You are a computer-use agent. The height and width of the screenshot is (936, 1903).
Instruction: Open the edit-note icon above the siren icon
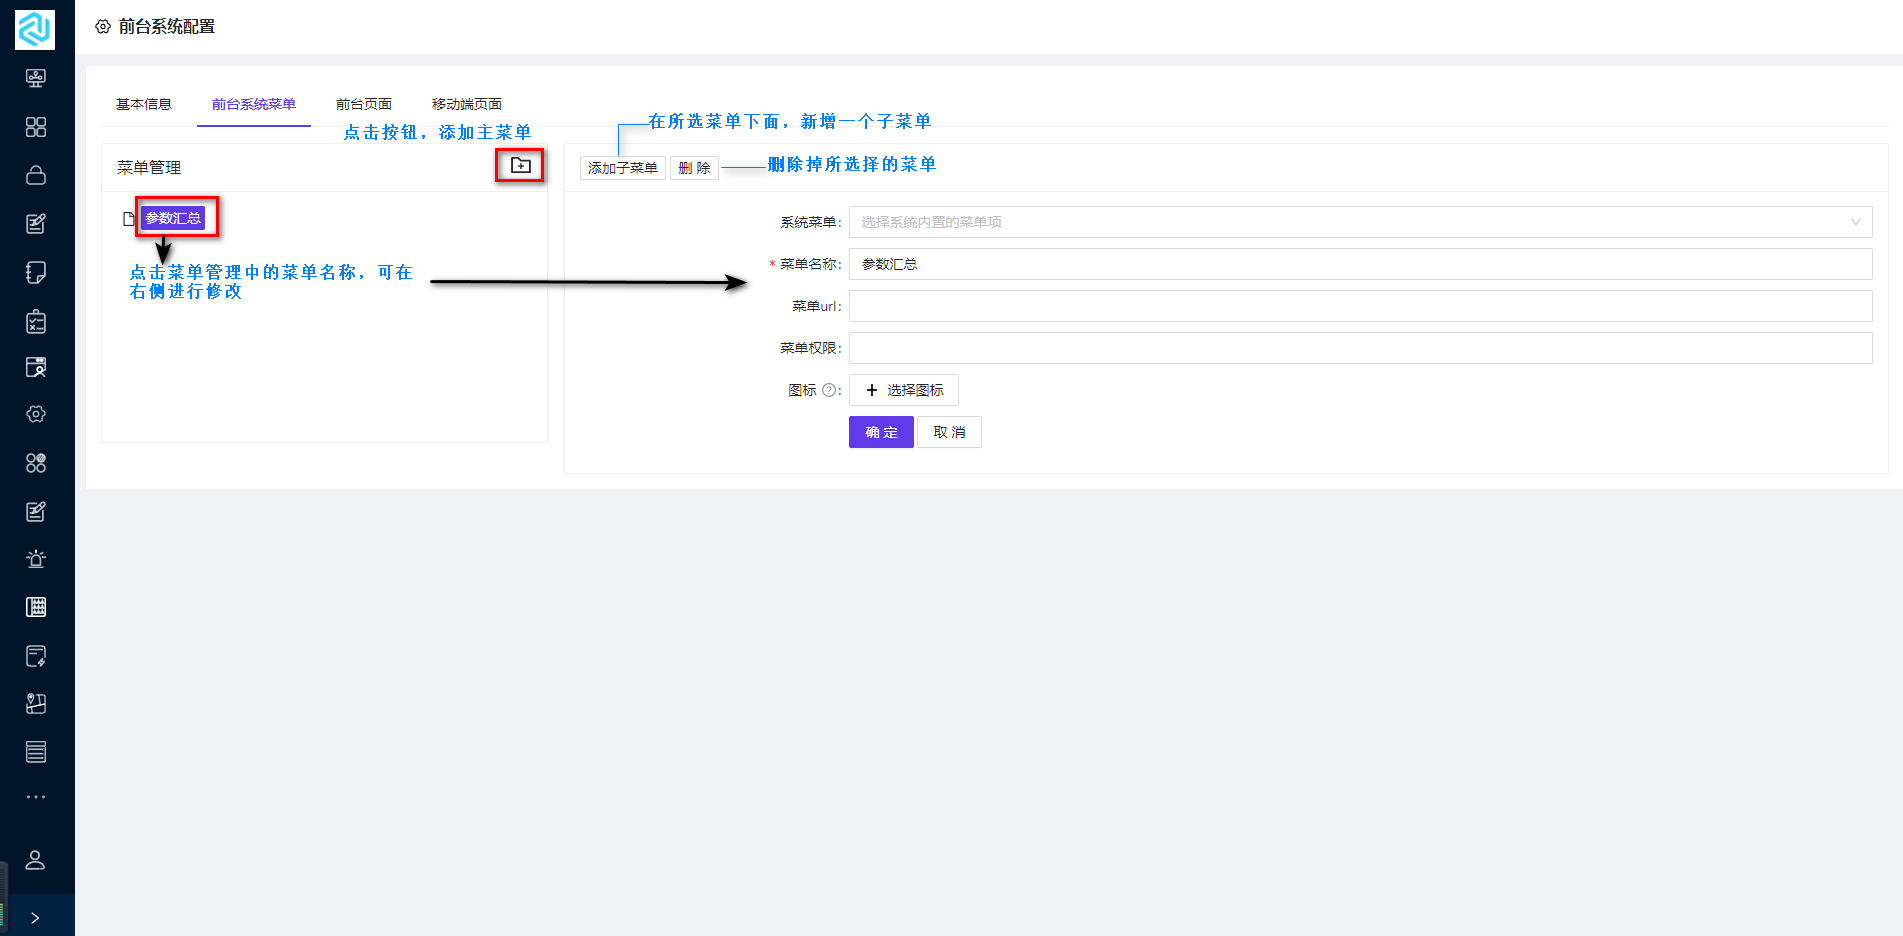click(36, 512)
